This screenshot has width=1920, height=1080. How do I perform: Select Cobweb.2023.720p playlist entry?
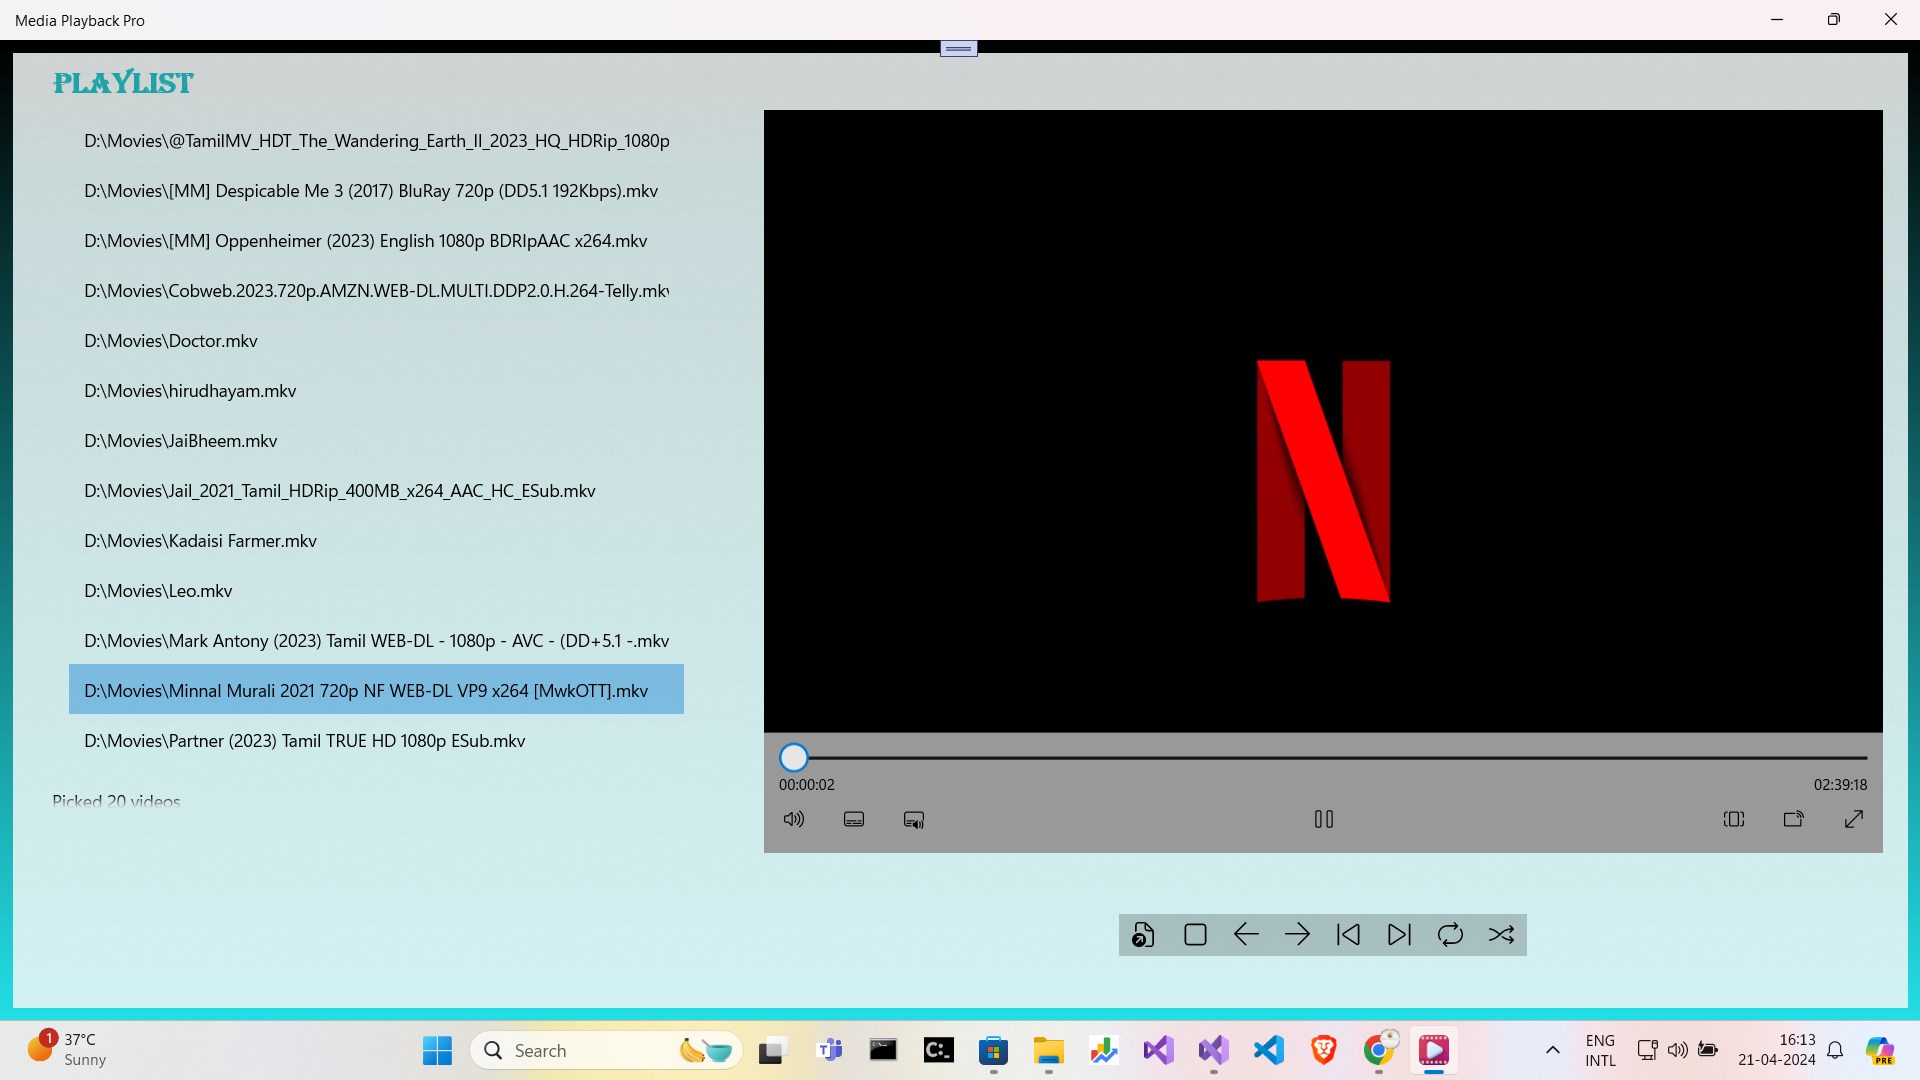(x=376, y=291)
